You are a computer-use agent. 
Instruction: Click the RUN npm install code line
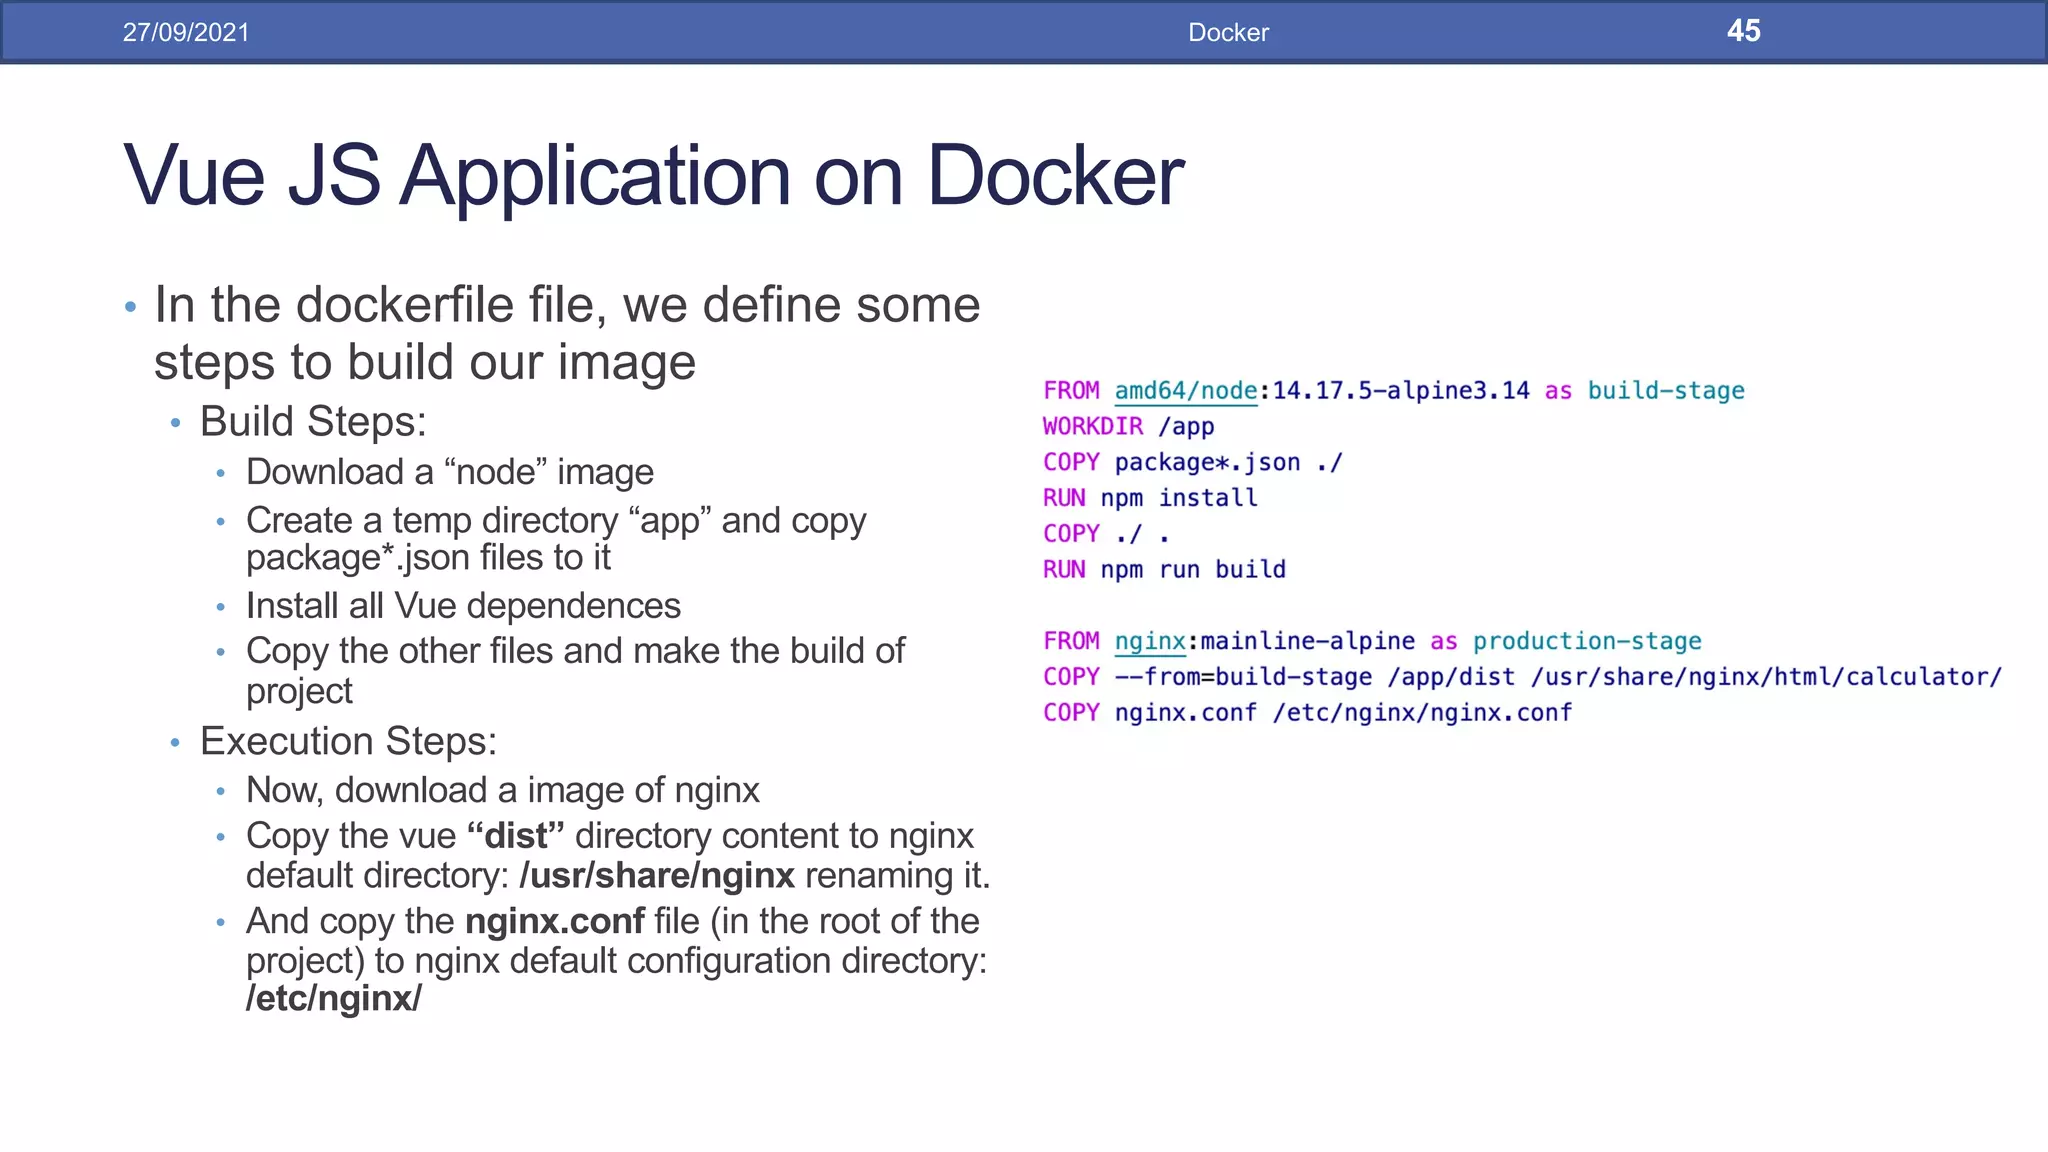tap(1150, 498)
